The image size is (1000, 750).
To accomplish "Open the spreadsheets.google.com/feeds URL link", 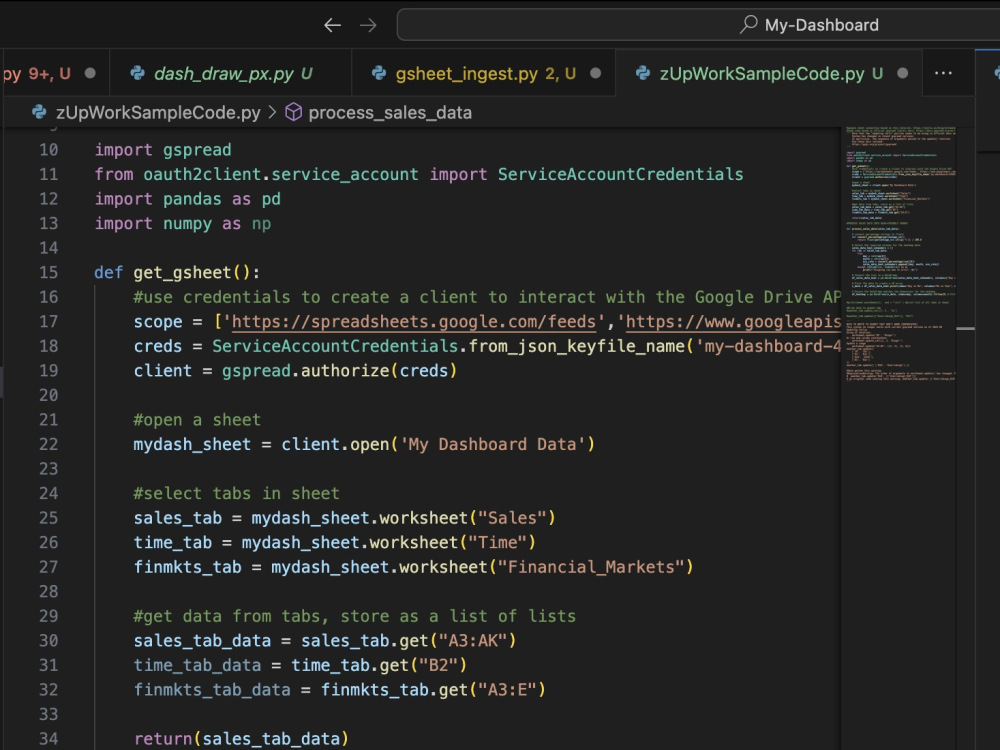I will 413,322.
